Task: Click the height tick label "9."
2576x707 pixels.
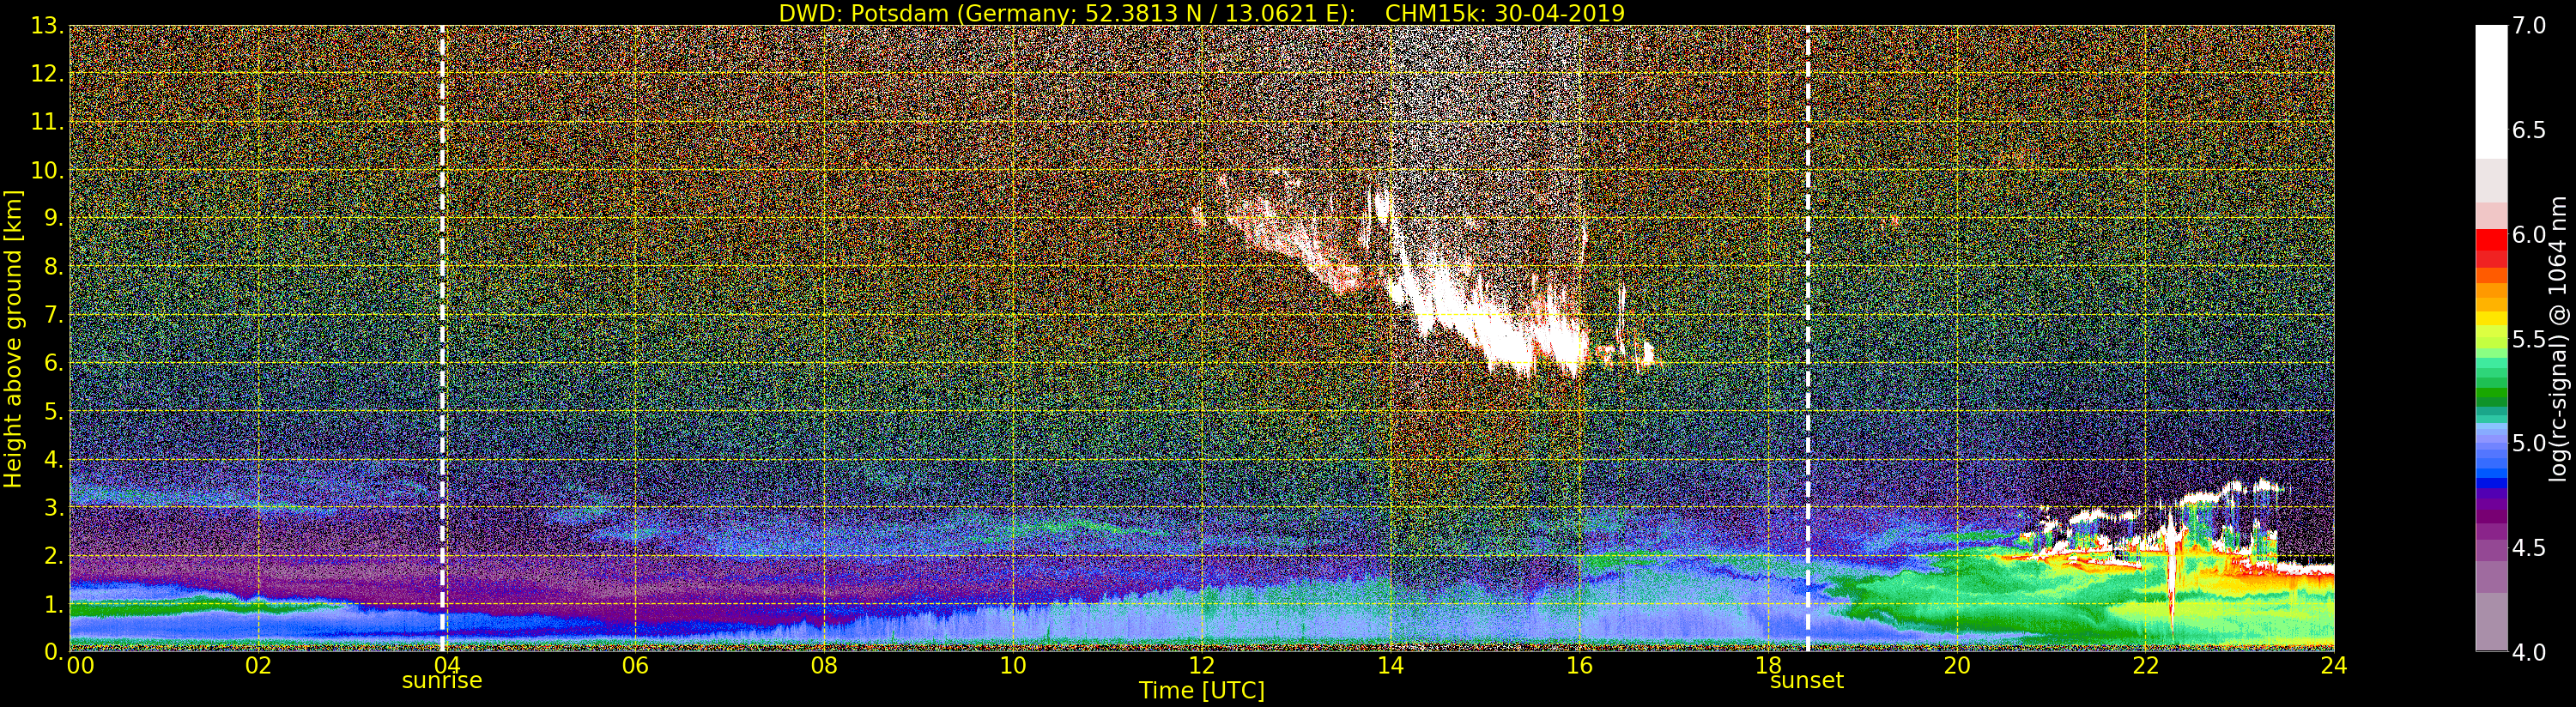Action: click(55, 218)
